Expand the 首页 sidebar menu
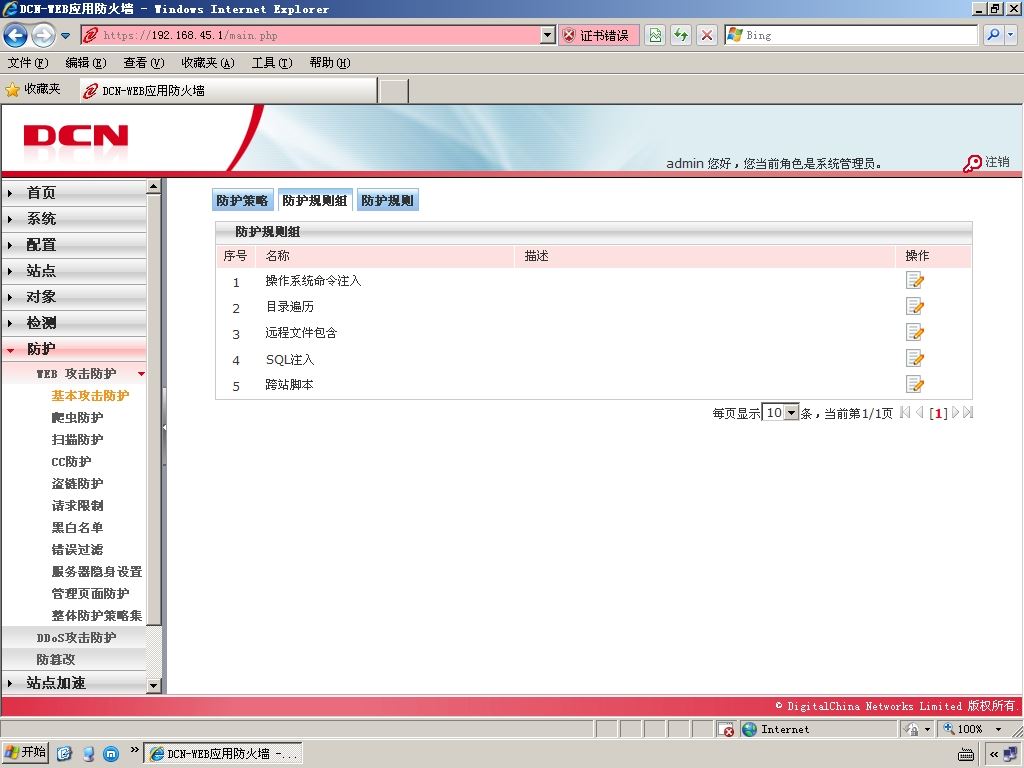Screen dimensions: 1024x768 pyautogui.click(x=73, y=193)
